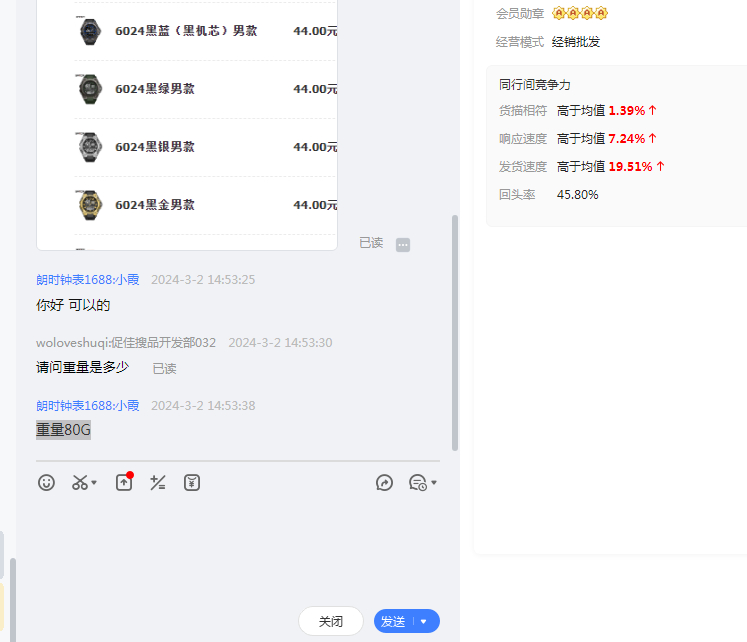Expand the screenshot tool dropdown arrow
747x642 pixels.
click(x=94, y=483)
